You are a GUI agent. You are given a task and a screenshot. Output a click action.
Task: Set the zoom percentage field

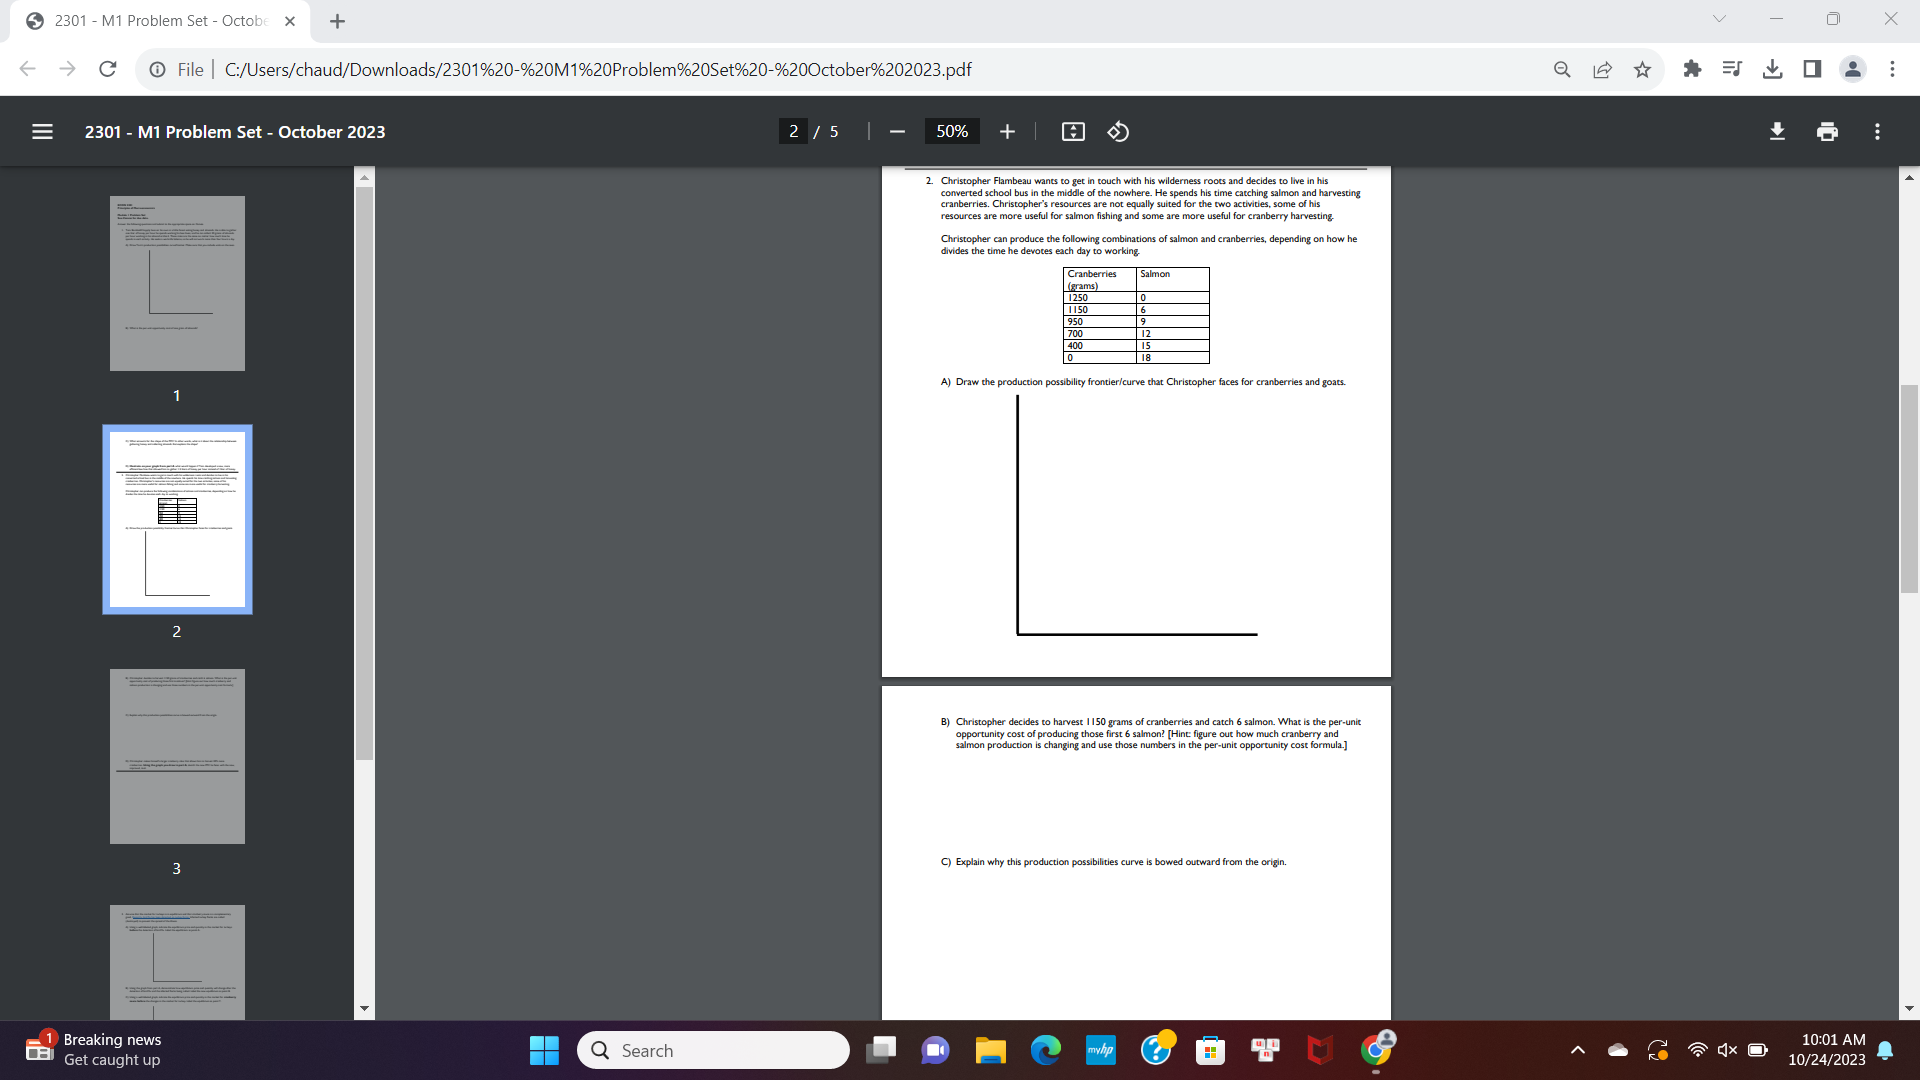click(951, 131)
